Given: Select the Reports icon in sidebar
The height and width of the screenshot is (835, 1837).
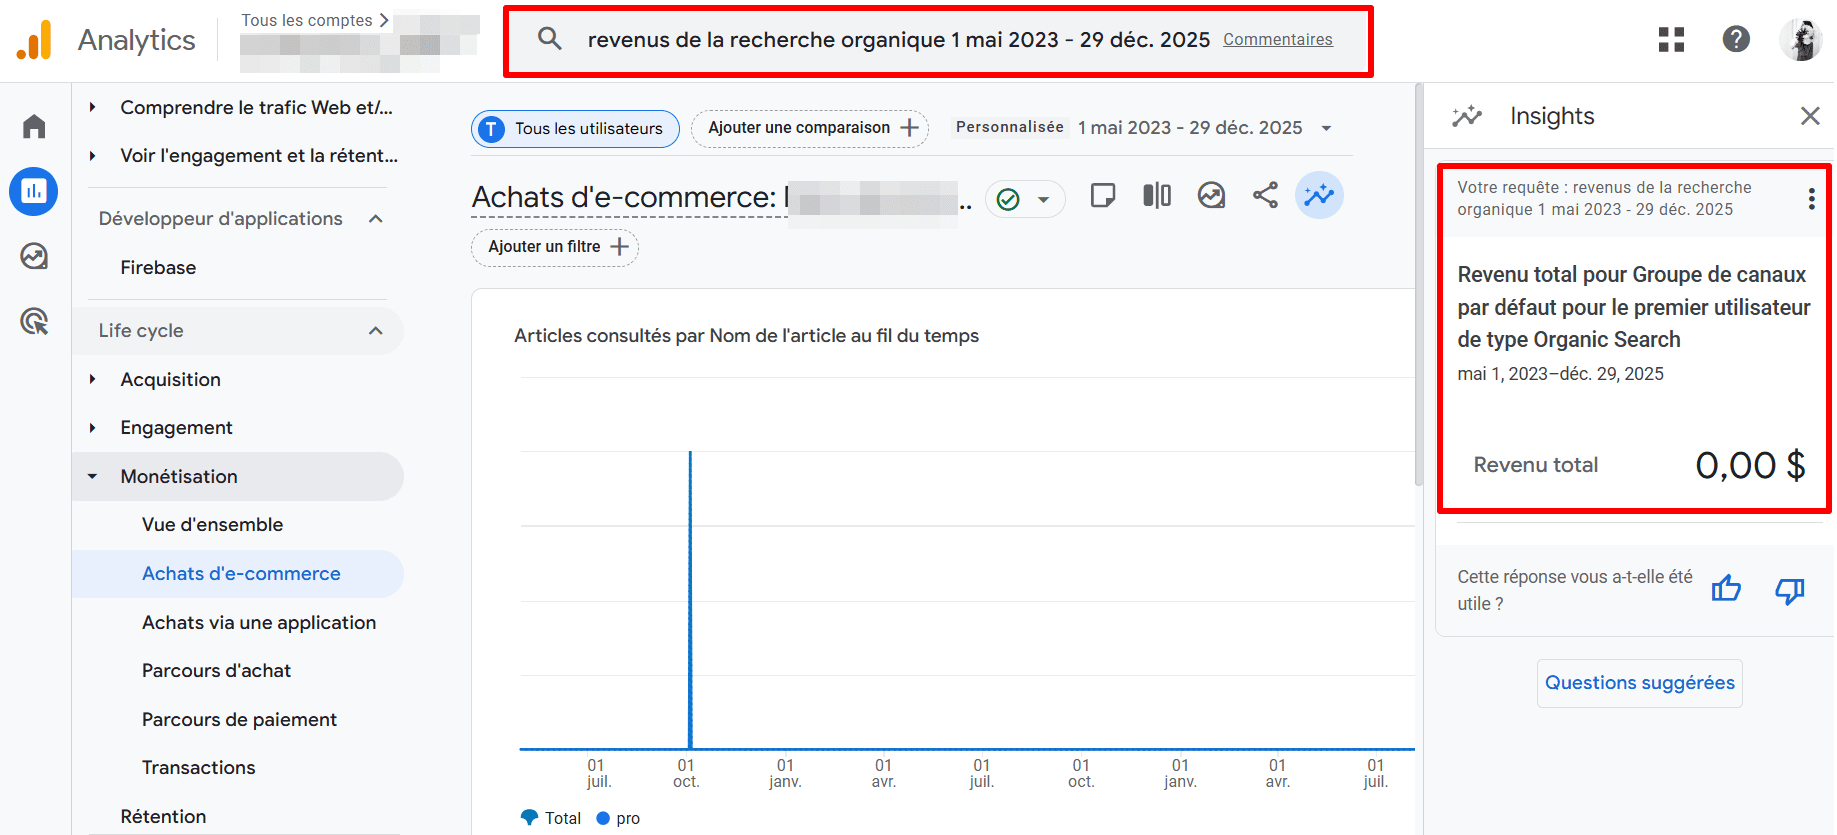Looking at the screenshot, I should 34,191.
